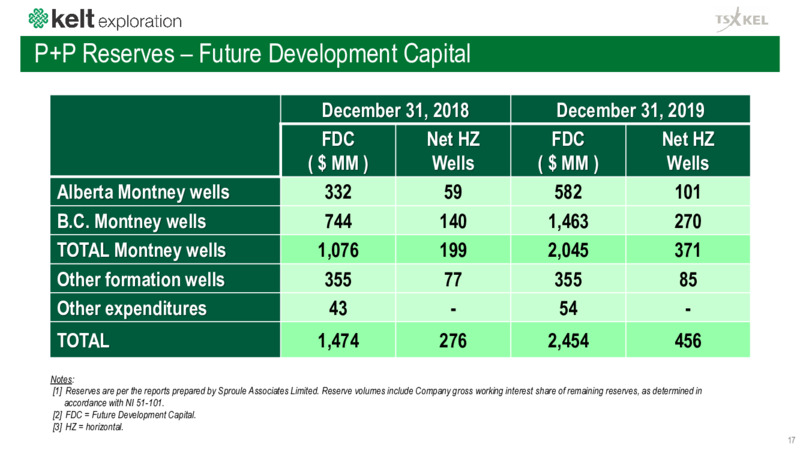Select note [1] about Sproule Associates Limited reserves
800x450 pixels.
[377, 397]
